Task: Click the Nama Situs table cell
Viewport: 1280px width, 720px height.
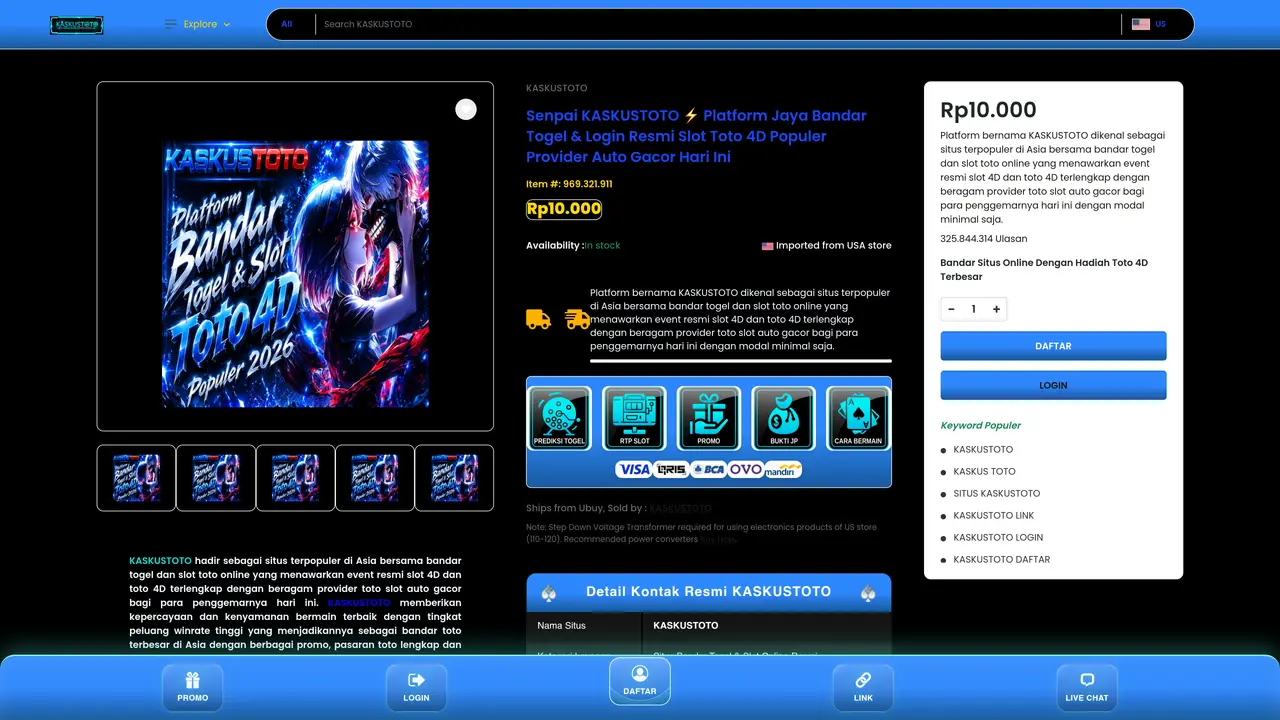Action: 584,626
